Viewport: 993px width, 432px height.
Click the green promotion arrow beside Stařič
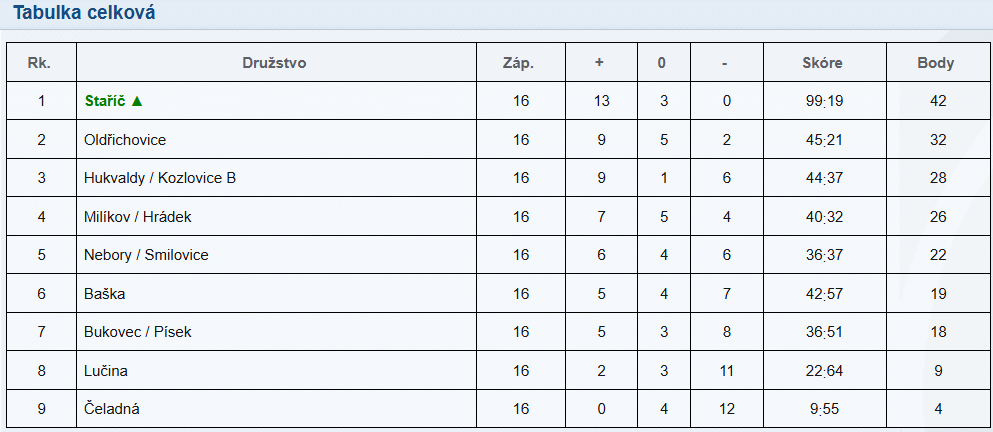137,101
